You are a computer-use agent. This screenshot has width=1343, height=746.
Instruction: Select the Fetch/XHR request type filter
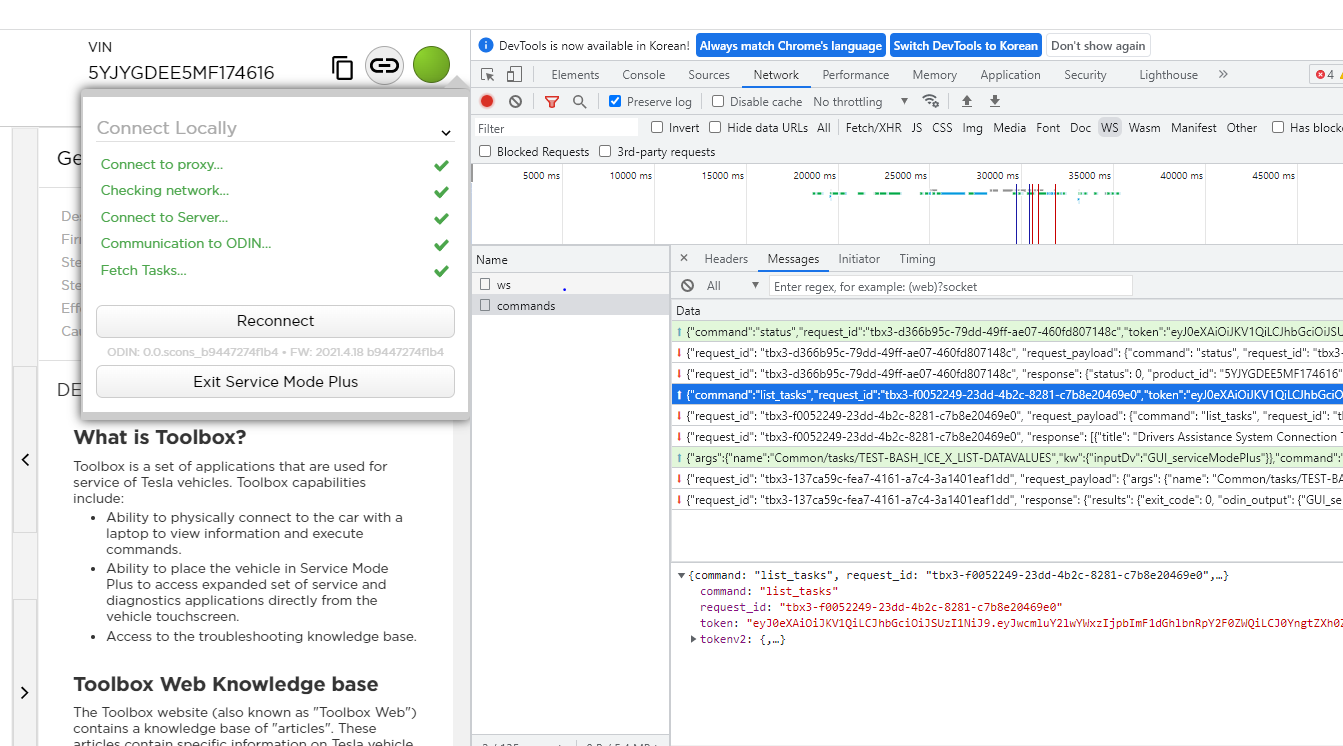point(873,127)
